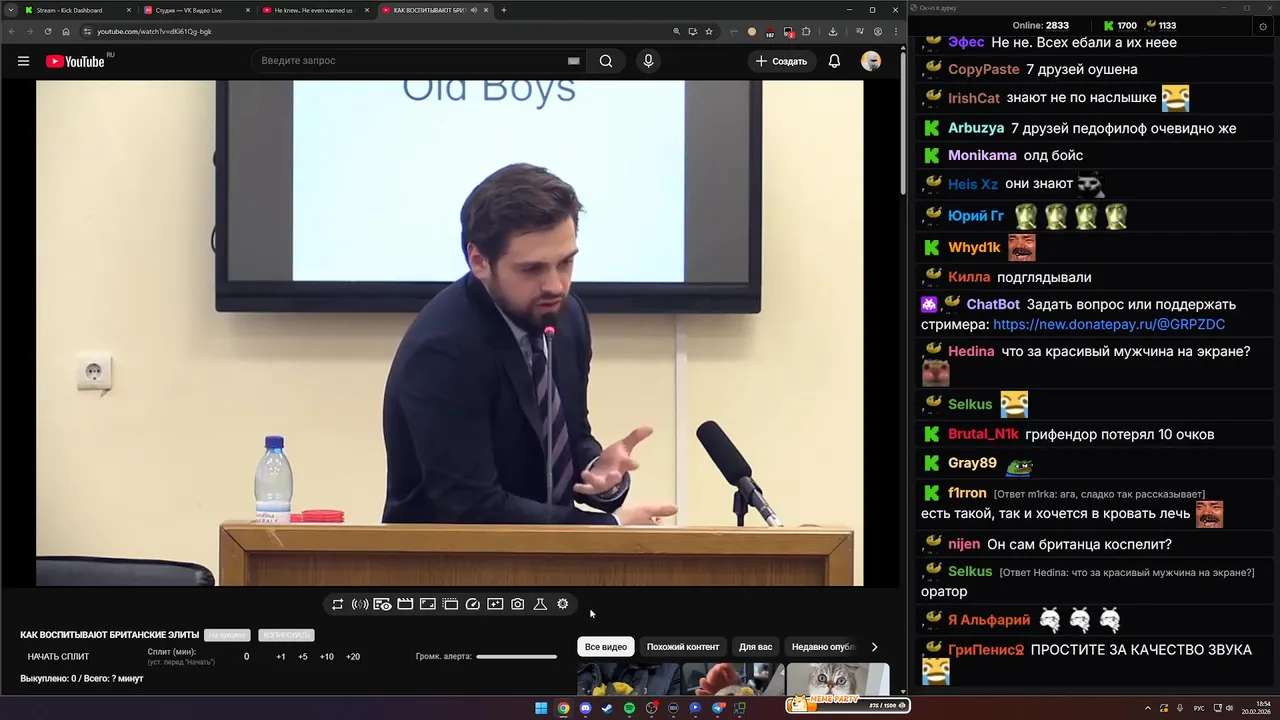This screenshot has width=1280, height=720.
Task: Click the +20 split minutes button
Action: (353, 657)
